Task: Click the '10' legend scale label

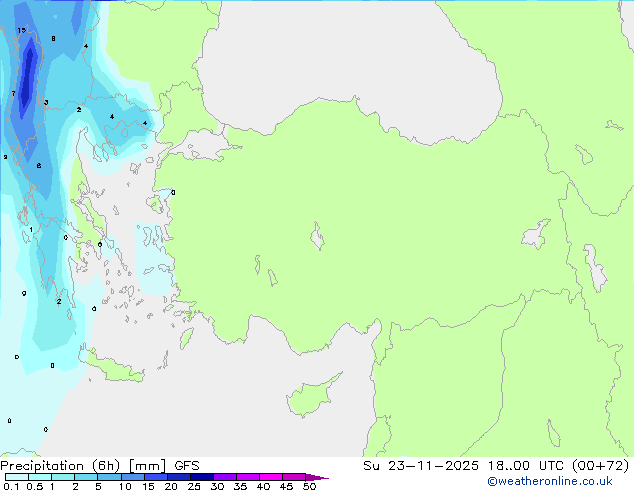Action: tap(125, 486)
